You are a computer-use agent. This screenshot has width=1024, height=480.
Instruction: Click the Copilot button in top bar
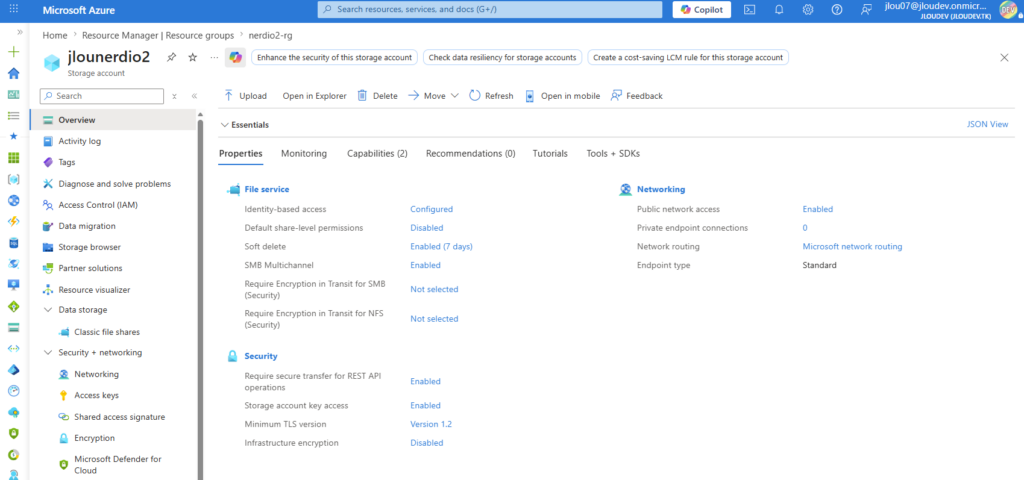click(702, 10)
